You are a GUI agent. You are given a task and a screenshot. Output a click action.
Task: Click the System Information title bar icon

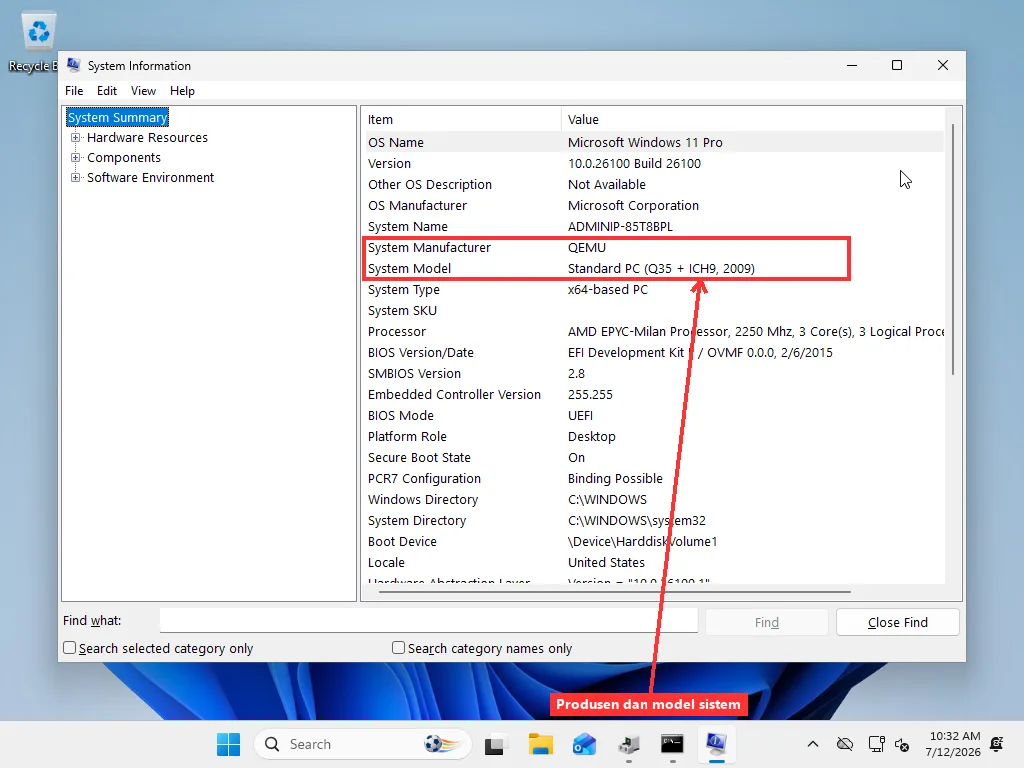tap(74, 65)
